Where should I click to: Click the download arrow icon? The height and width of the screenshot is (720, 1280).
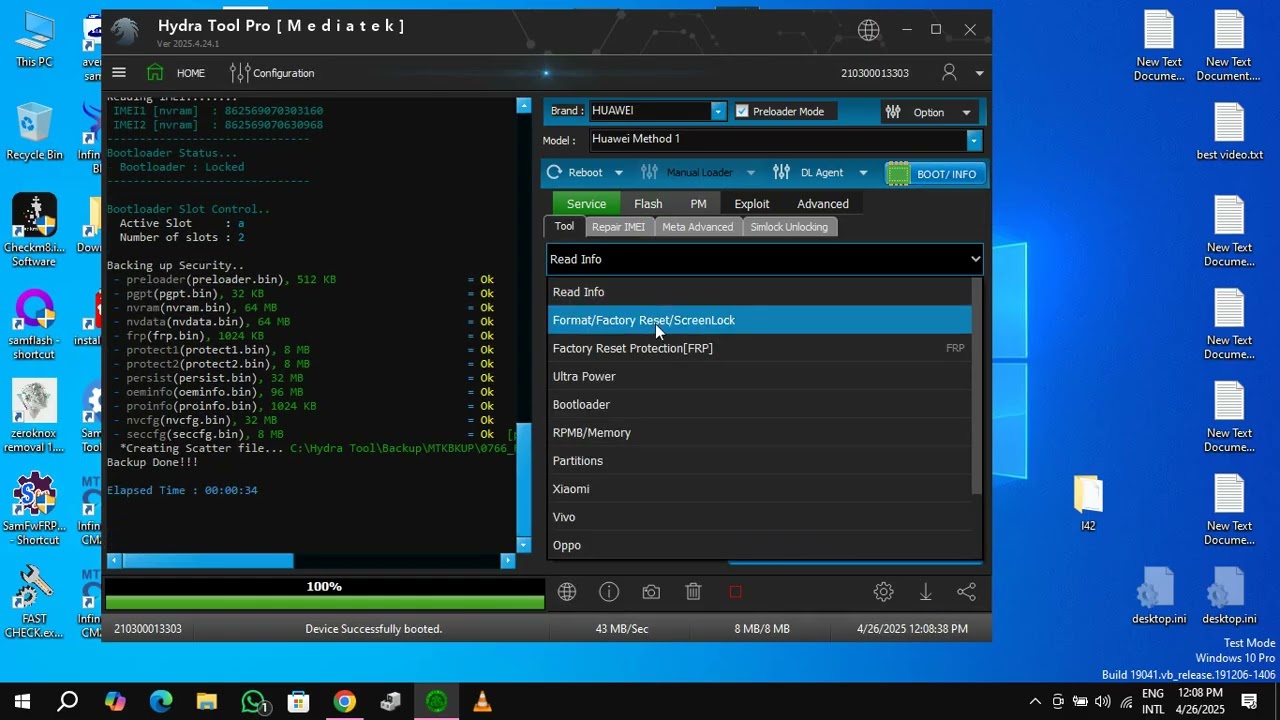tap(925, 592)
